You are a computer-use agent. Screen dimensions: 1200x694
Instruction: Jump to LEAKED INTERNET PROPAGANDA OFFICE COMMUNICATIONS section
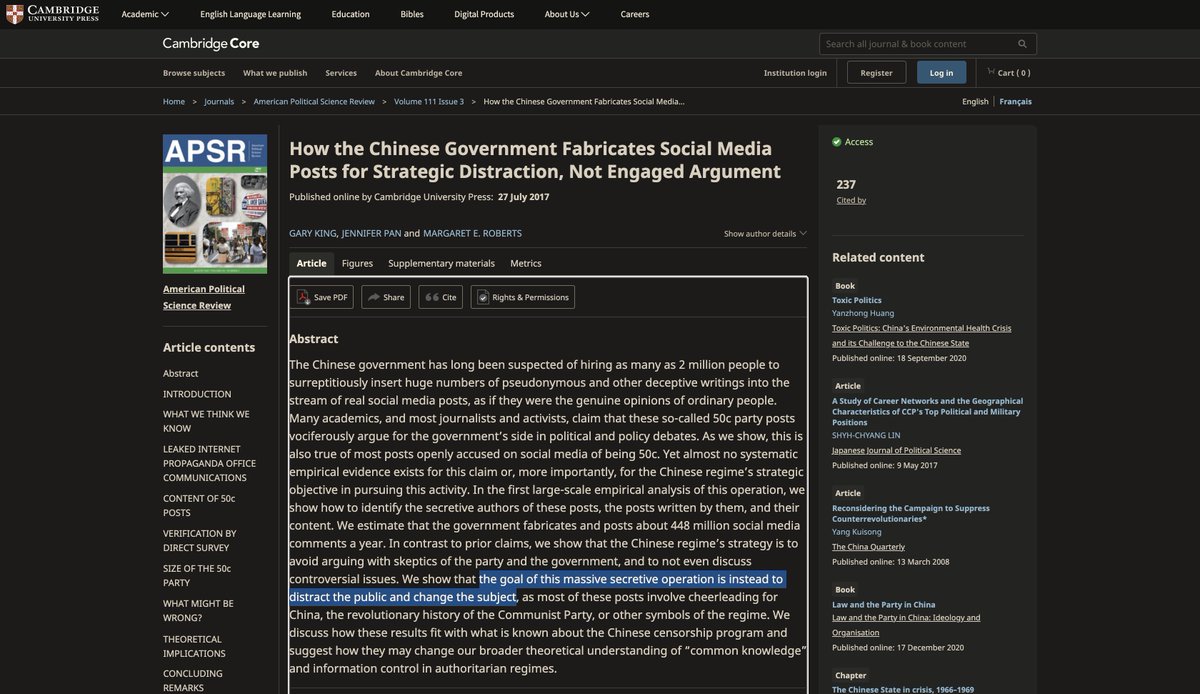pyautogui.click(x=209, y=463)
